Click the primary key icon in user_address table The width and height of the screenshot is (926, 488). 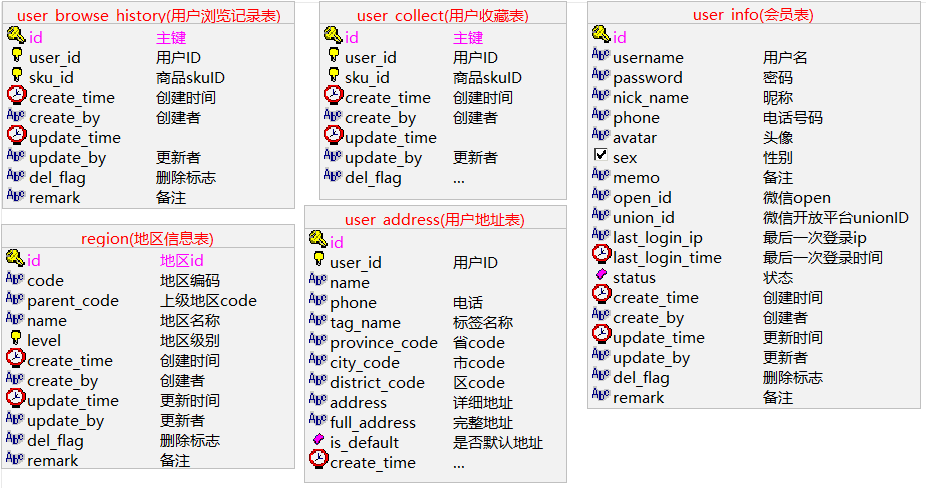318,240
